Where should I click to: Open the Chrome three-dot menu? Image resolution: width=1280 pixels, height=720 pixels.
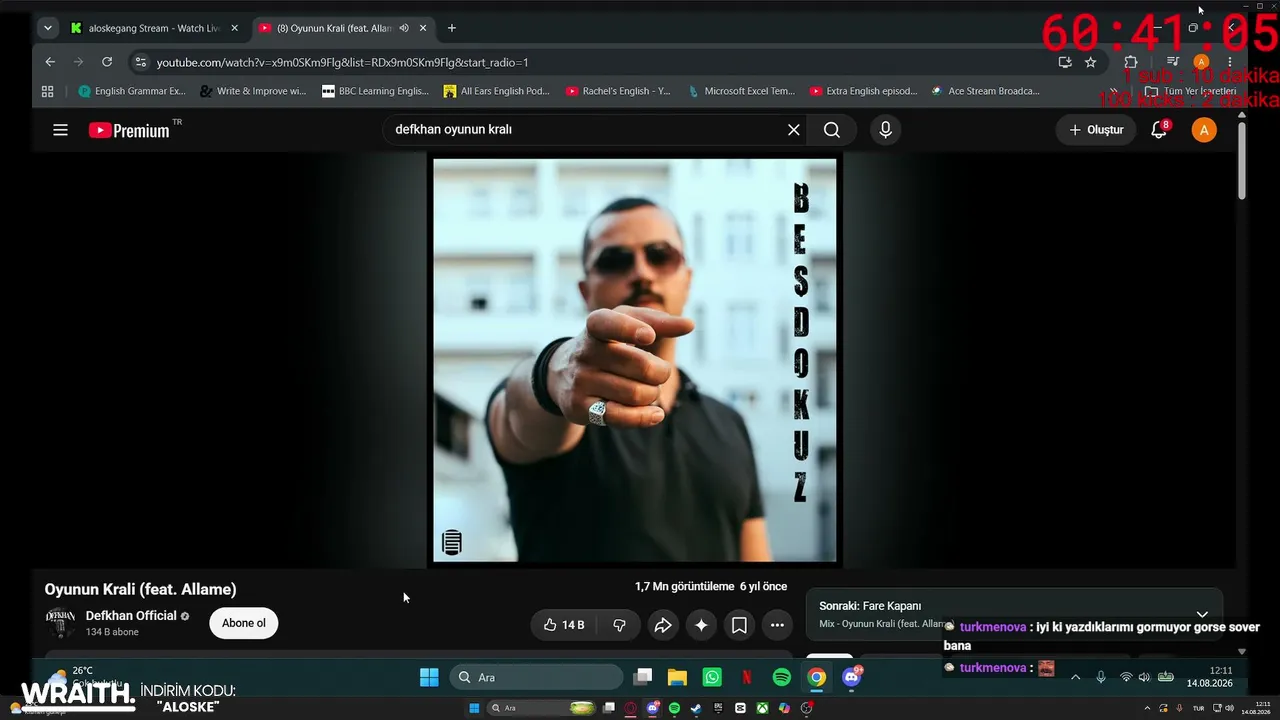[x=1230, y=62]
